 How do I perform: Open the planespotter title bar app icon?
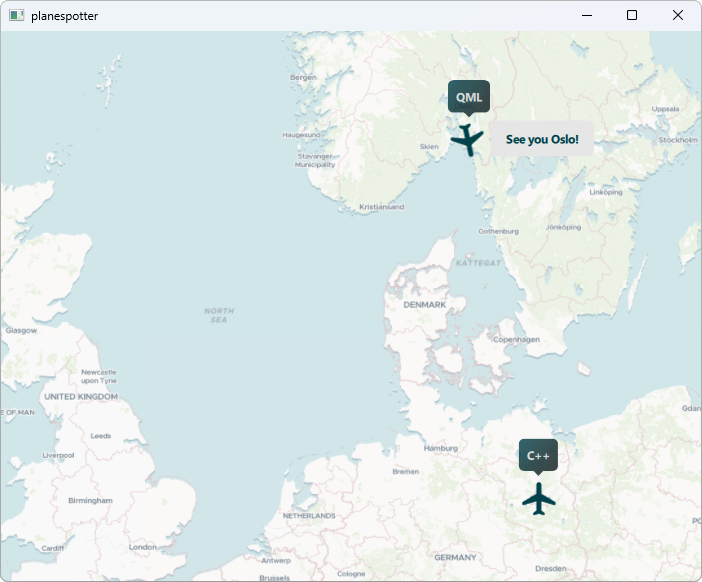[x=16, y=15]
